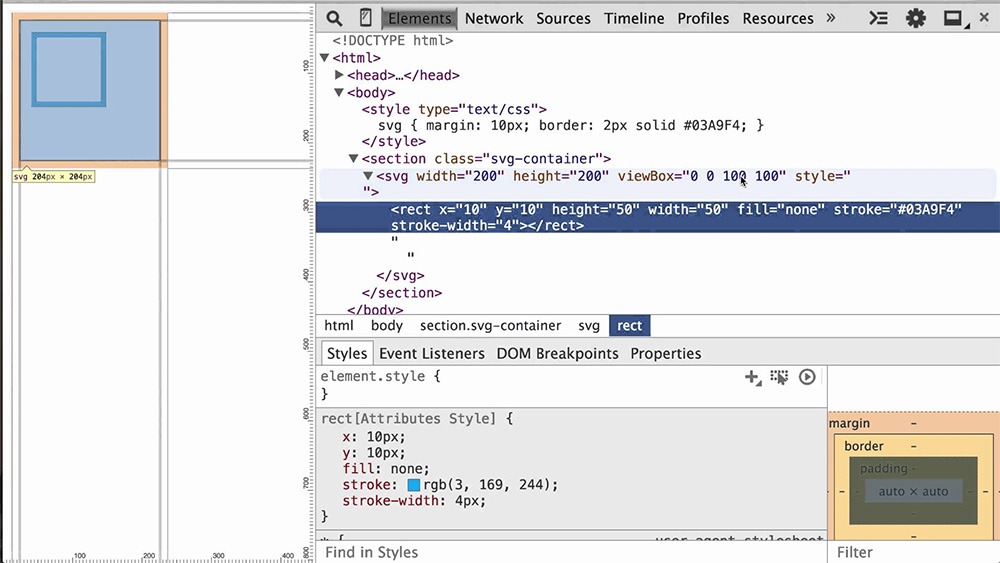Select the closing </svg> tag line
This screenshot has height=563, width=1000.
click(x=401, y=275)
